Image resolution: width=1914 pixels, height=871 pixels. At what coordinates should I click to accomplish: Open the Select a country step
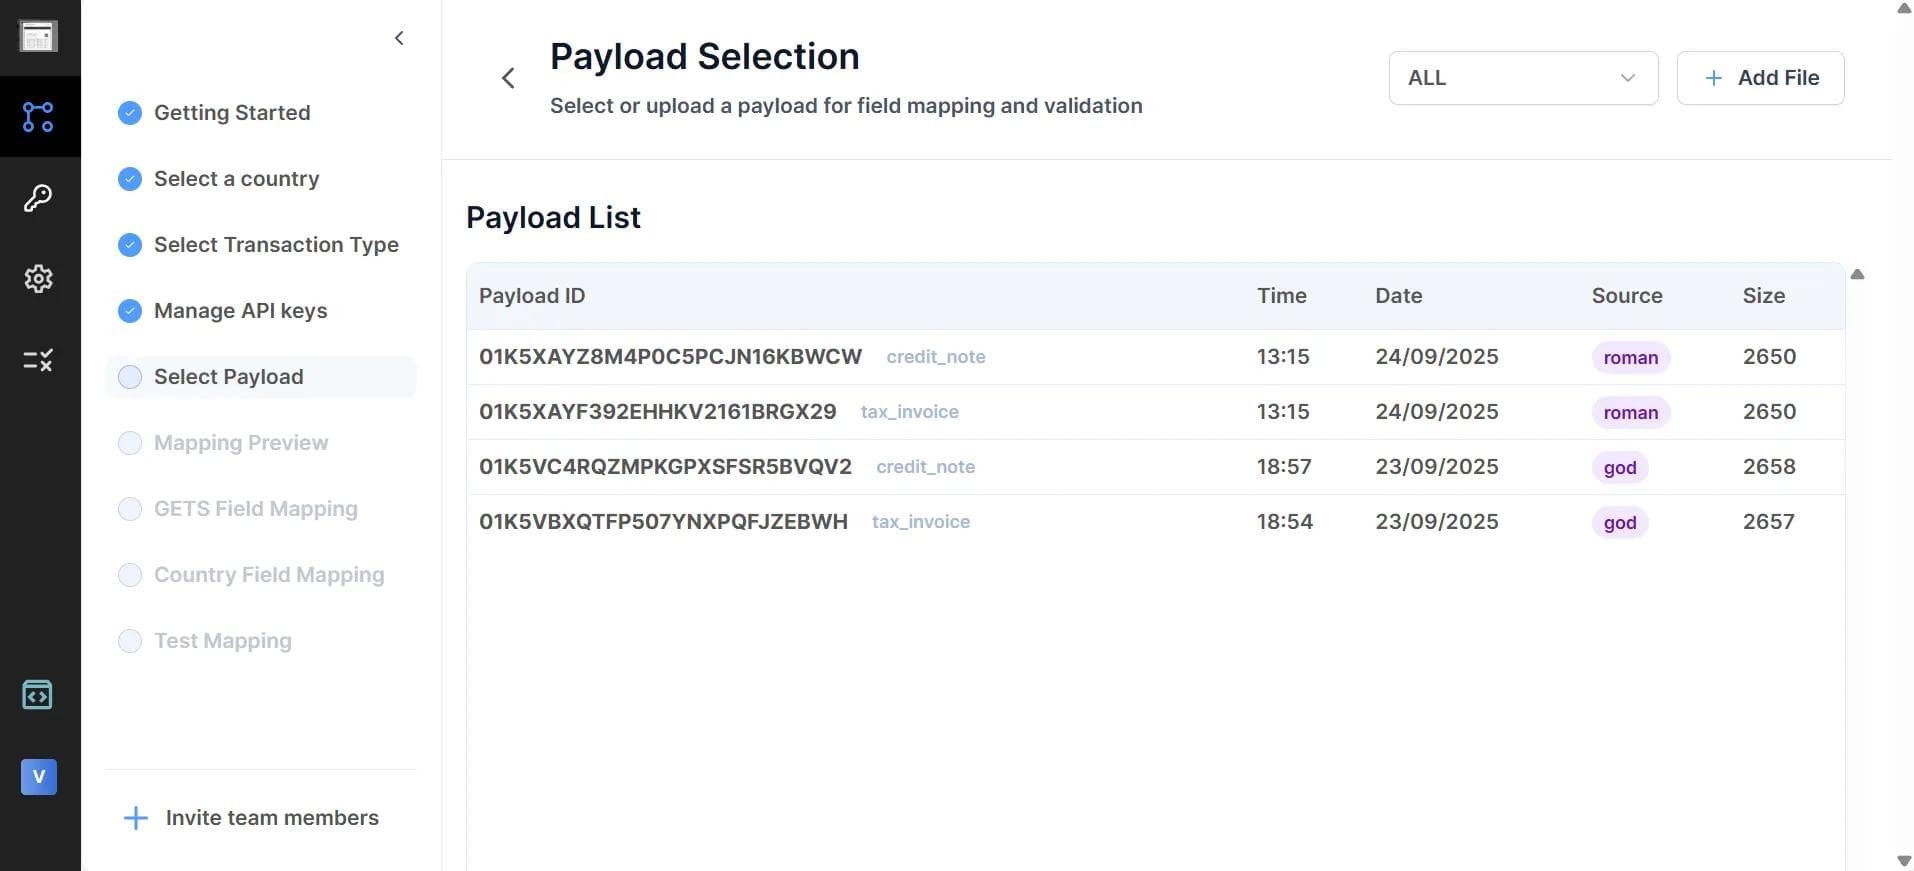tap(261, 179)
